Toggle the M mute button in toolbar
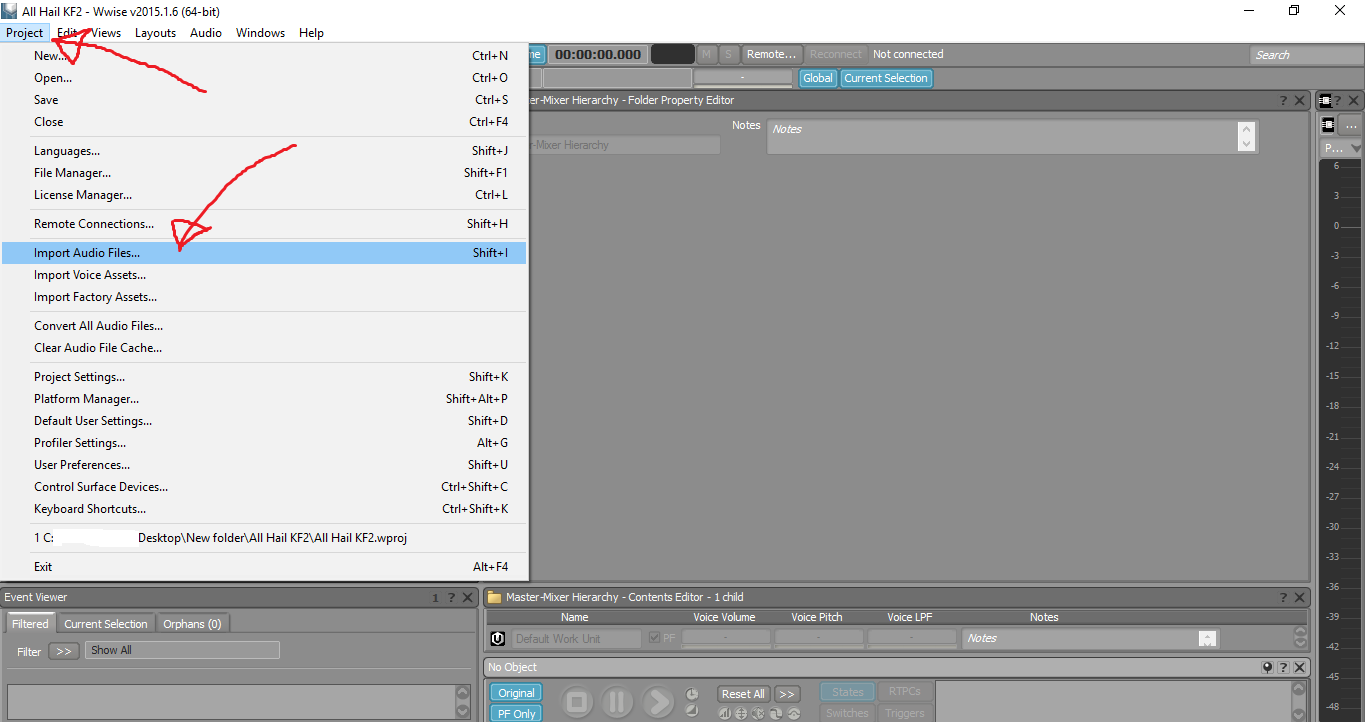1365x722 pixels. tap(707, 54)
